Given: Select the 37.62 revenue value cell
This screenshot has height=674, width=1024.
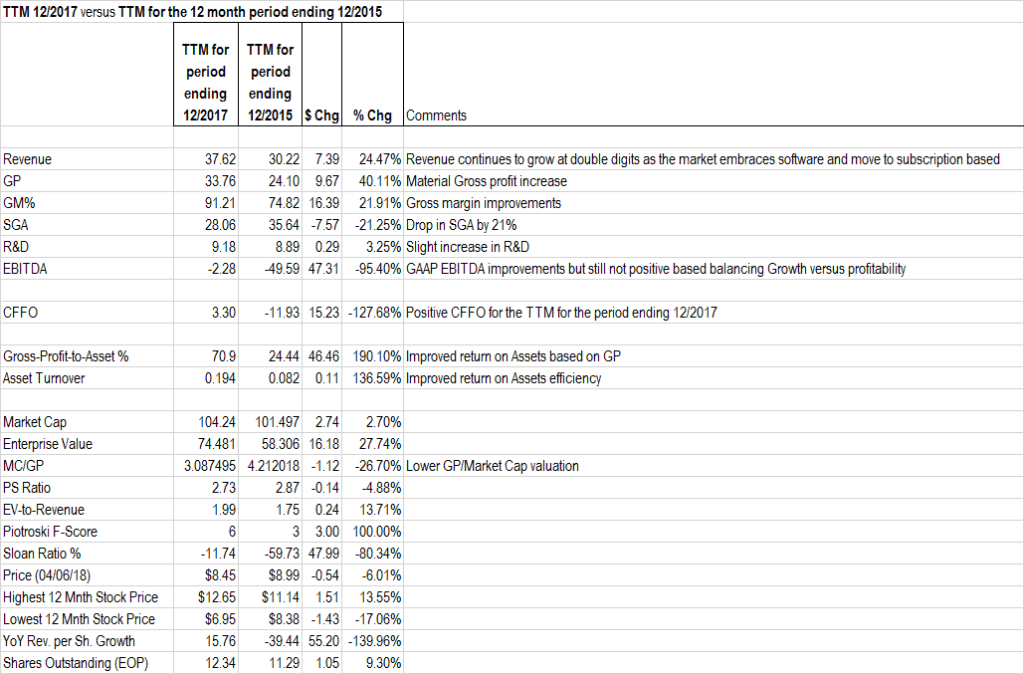Looking at the screenshot, I should (x=219, y=159).
